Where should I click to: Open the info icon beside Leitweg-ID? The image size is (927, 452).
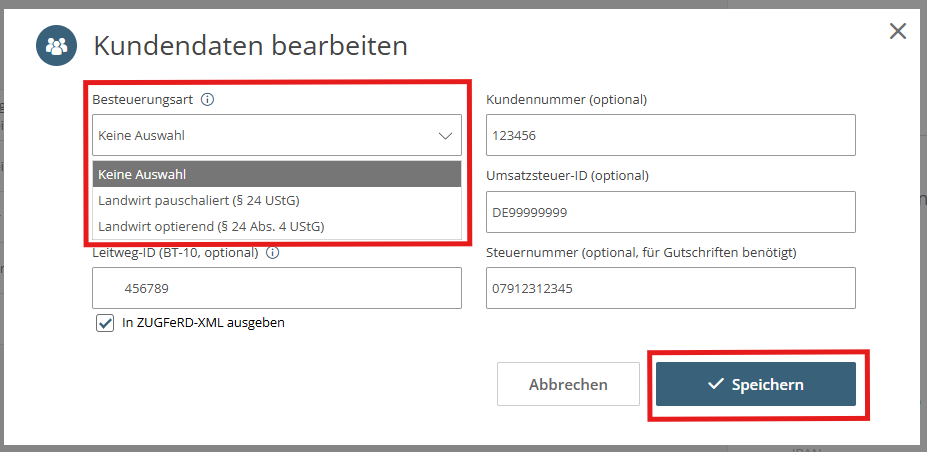click(272, 253)
